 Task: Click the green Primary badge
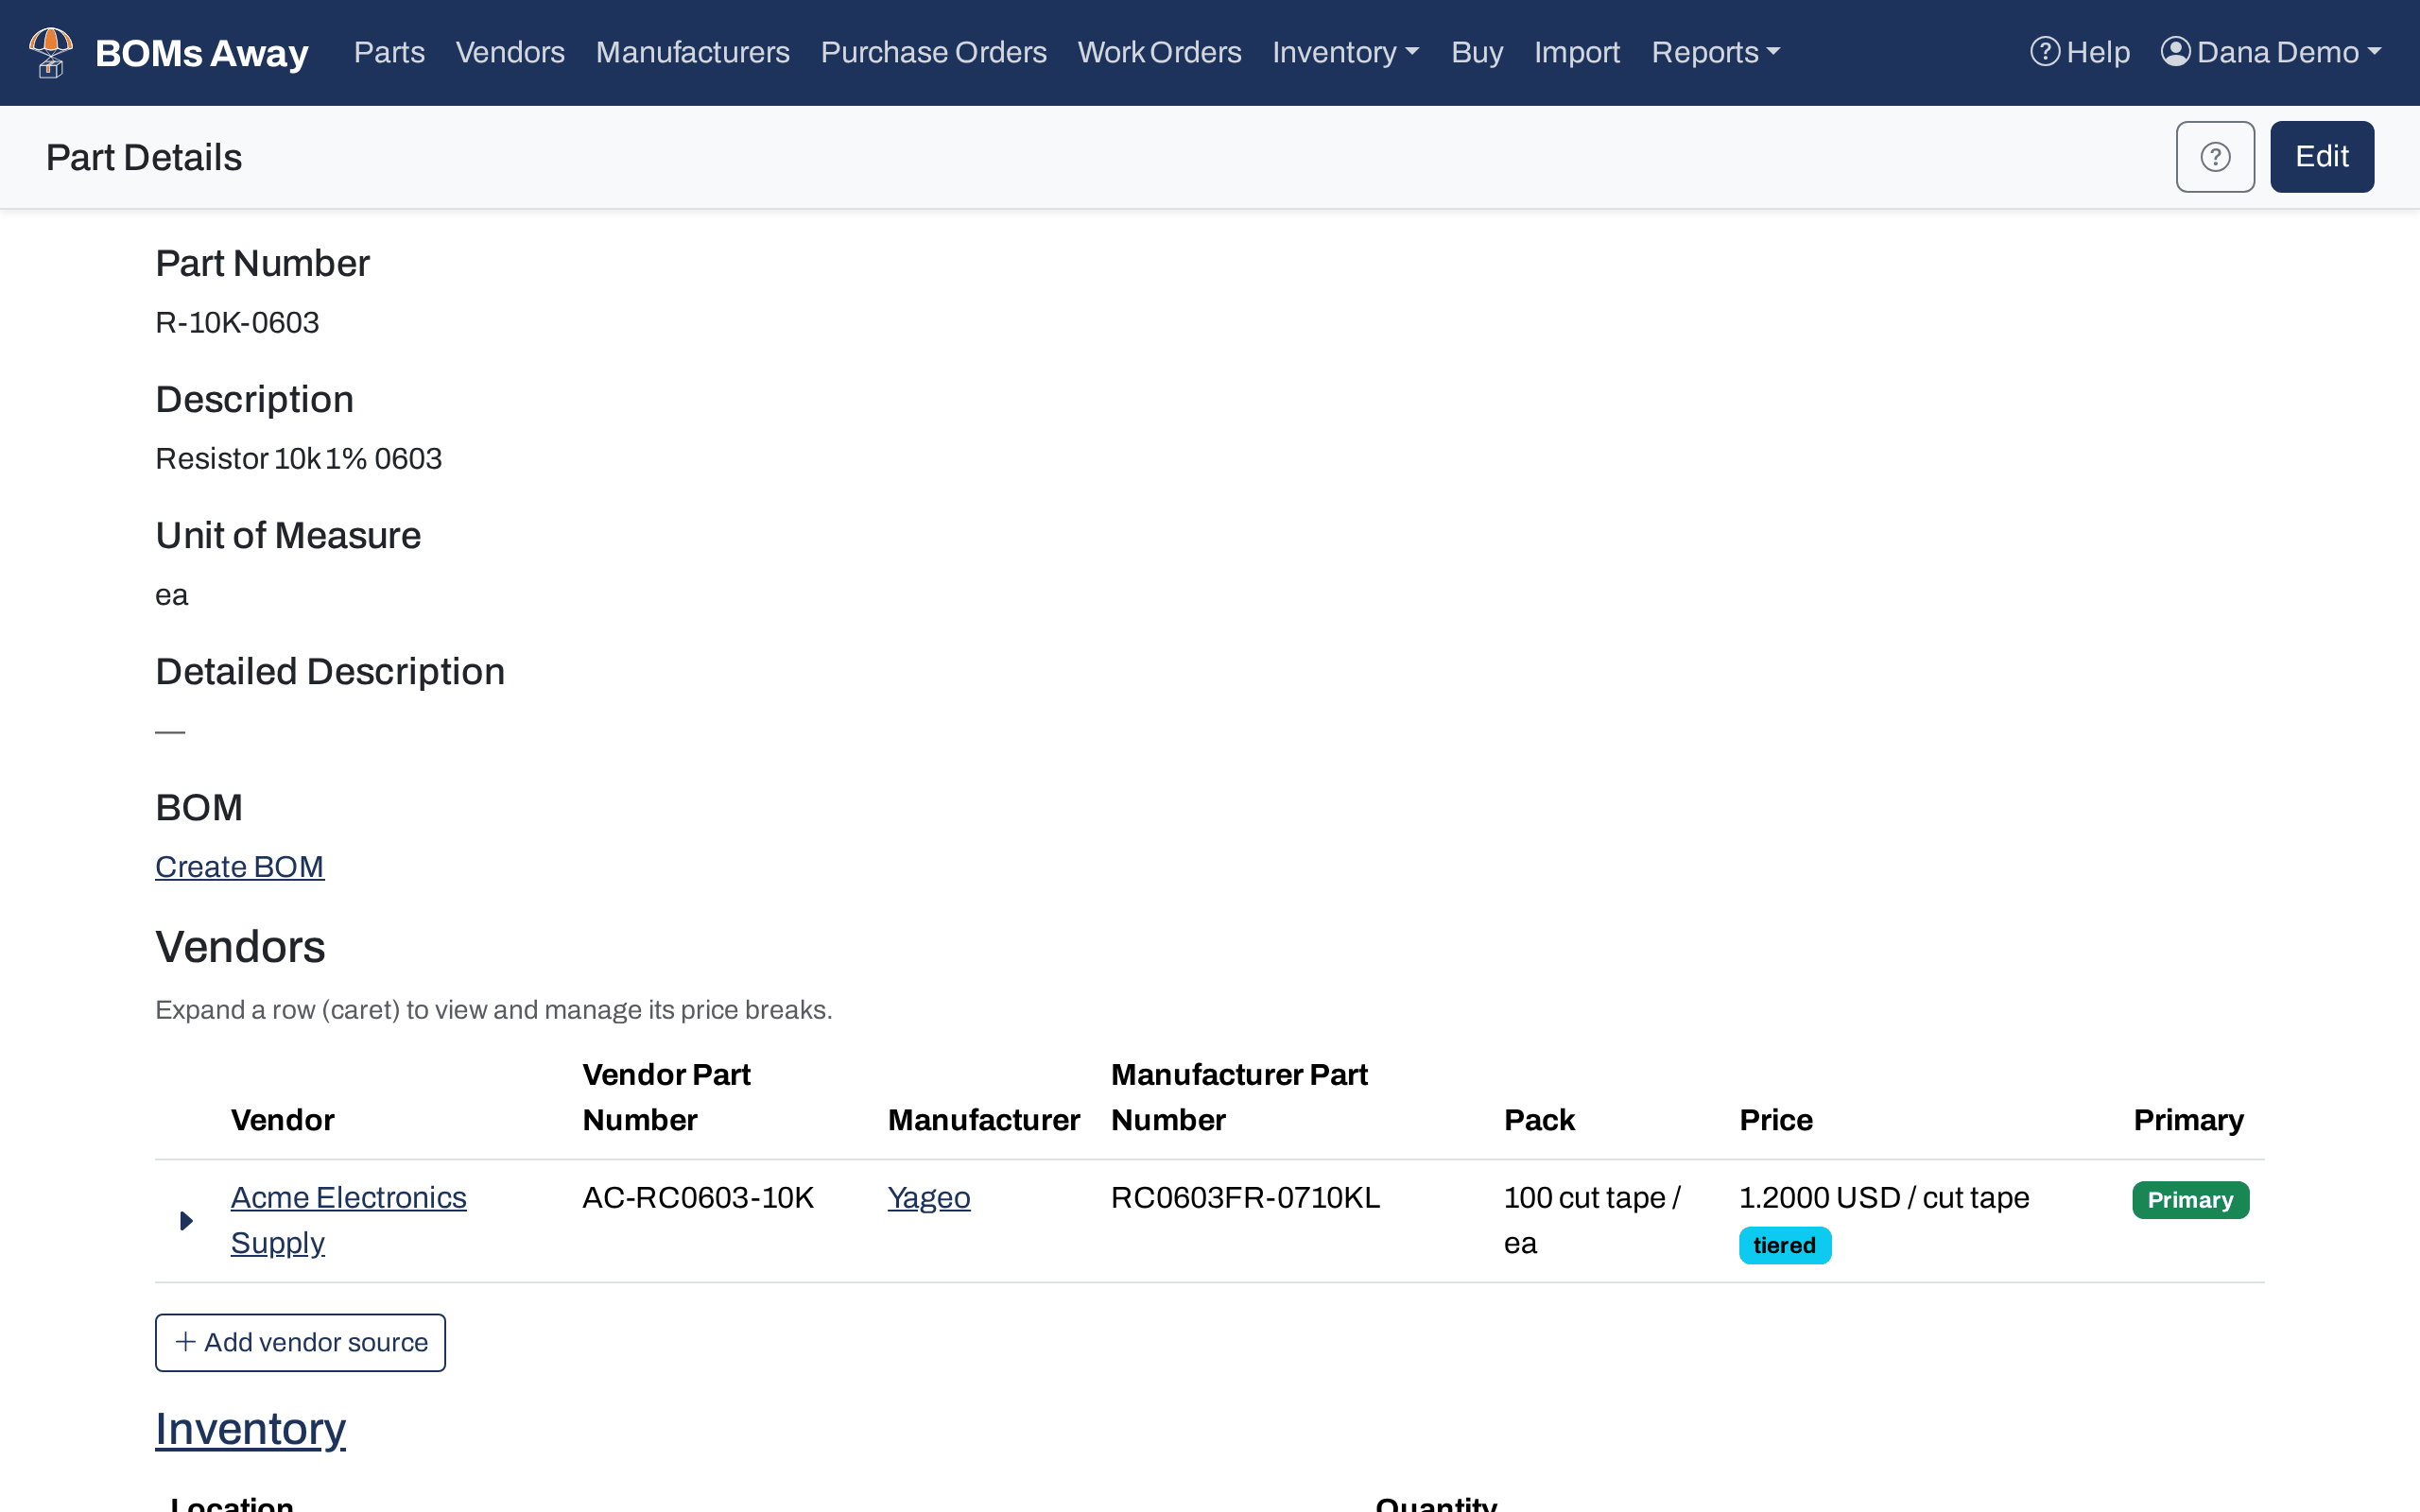[2190, 1200]
